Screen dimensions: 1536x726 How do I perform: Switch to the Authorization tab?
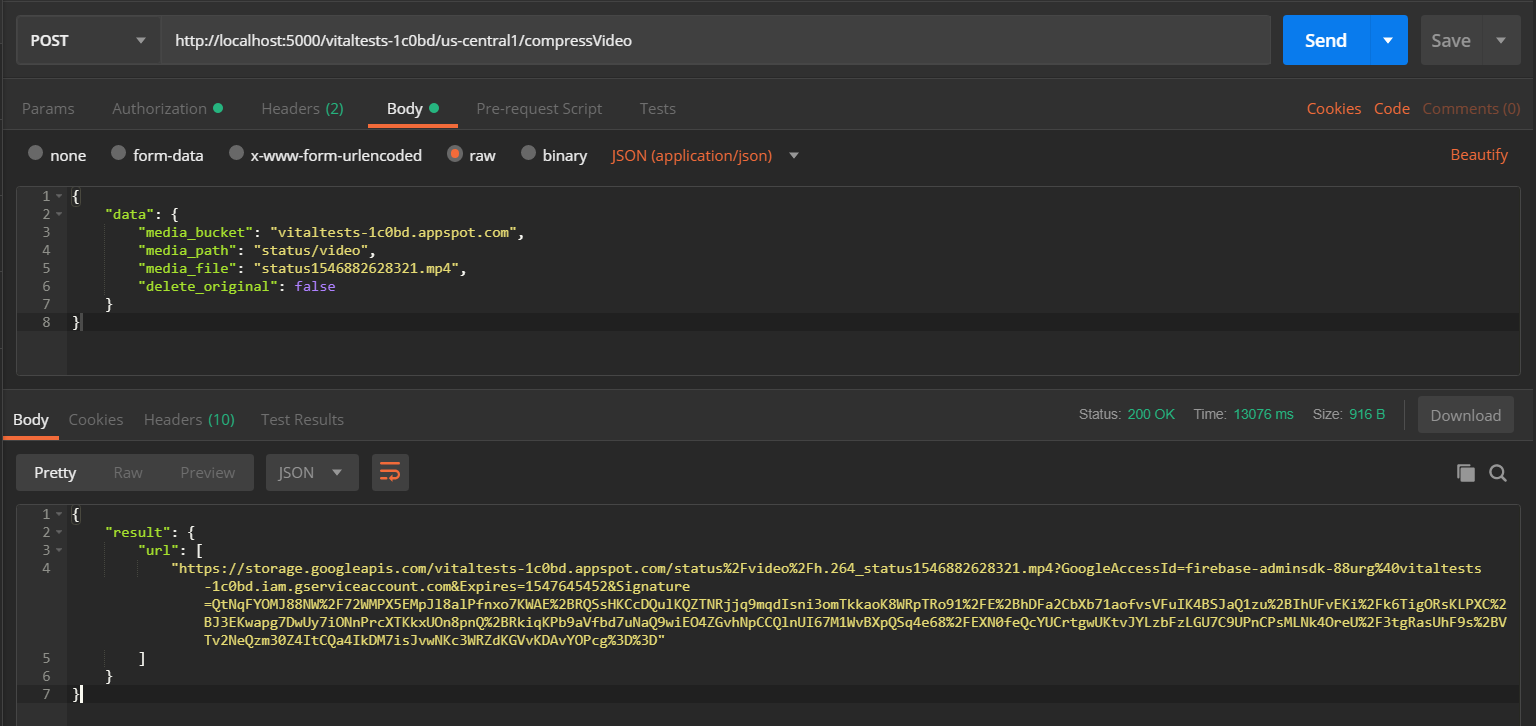[167, 108]
